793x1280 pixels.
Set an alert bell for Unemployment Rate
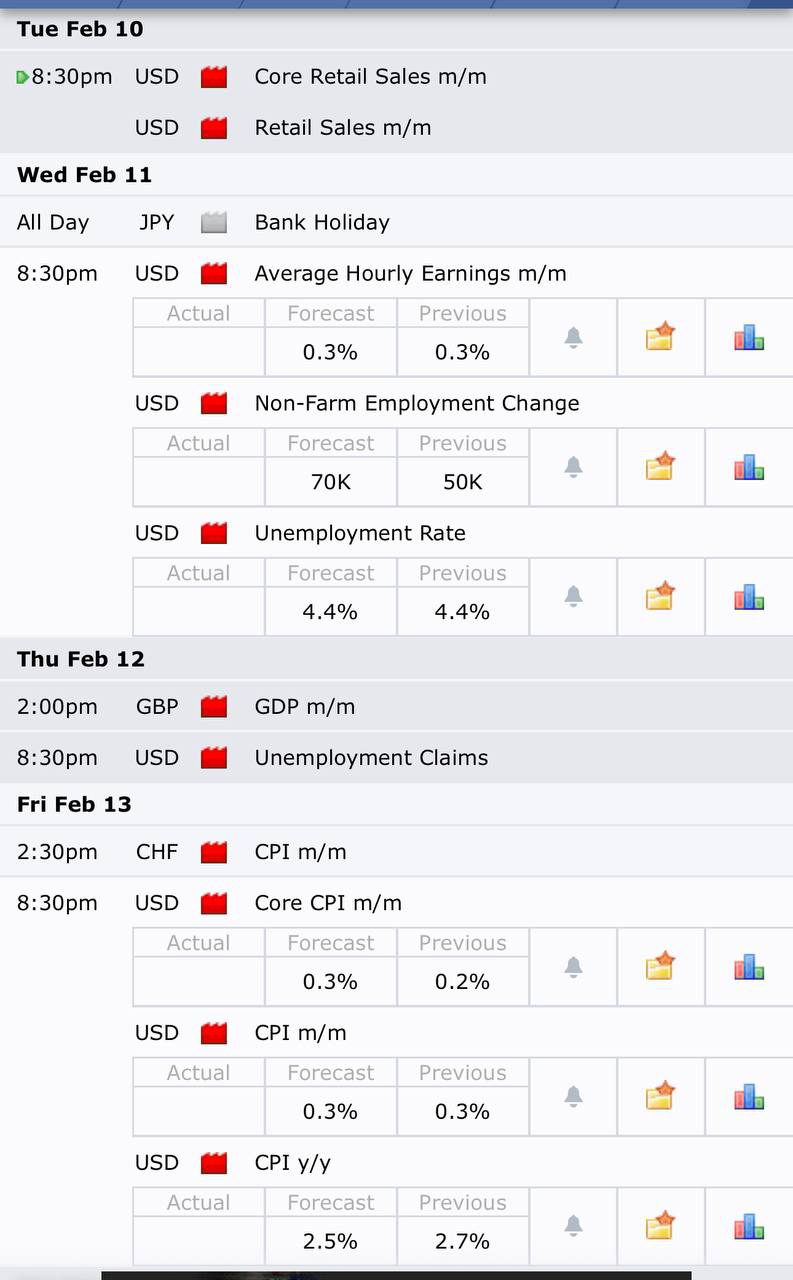(573, 597)
